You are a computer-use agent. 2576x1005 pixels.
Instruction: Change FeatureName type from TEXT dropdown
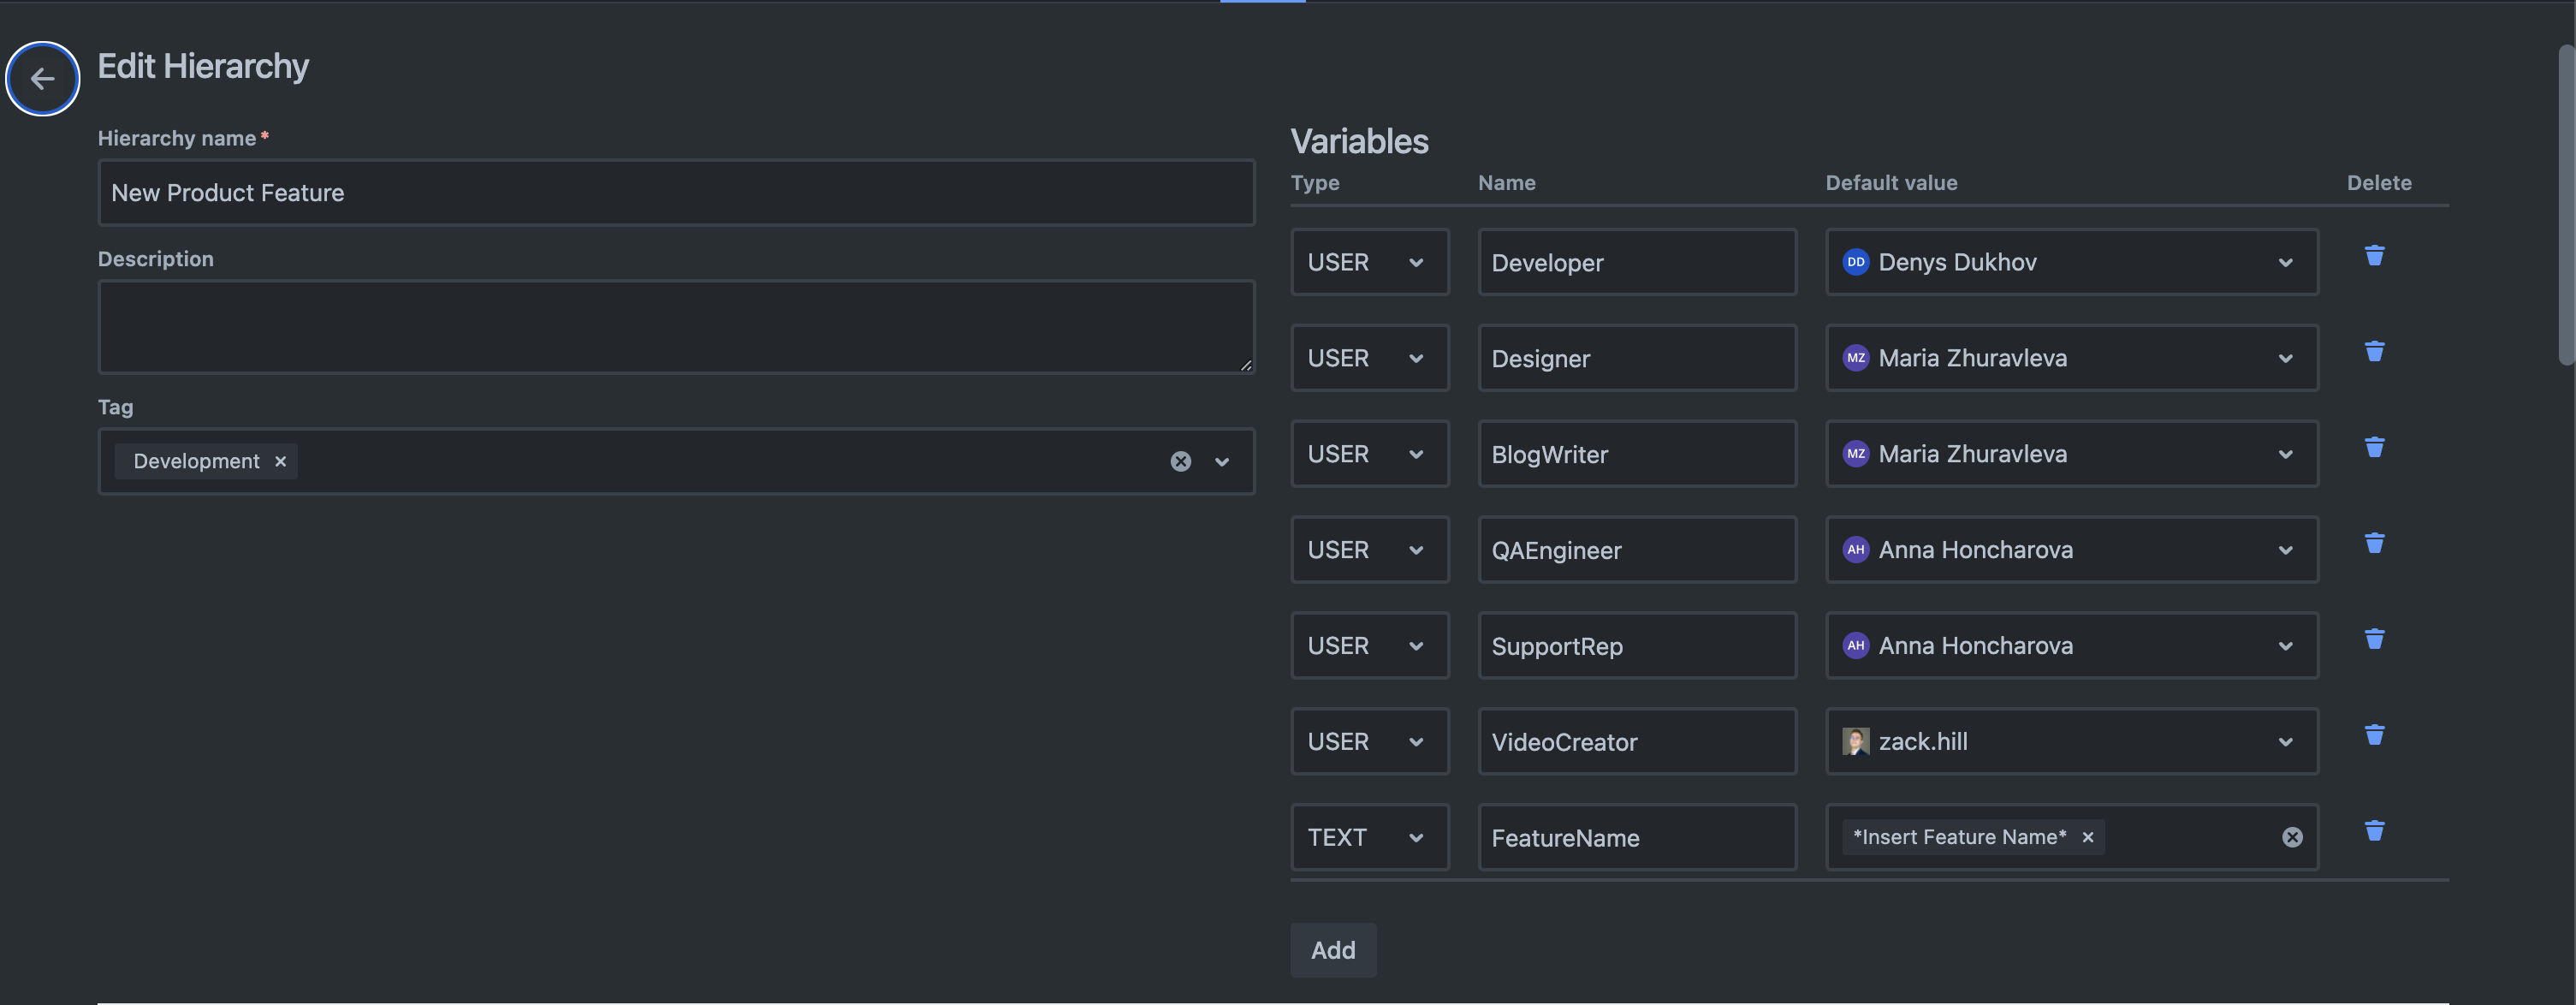1368,838
